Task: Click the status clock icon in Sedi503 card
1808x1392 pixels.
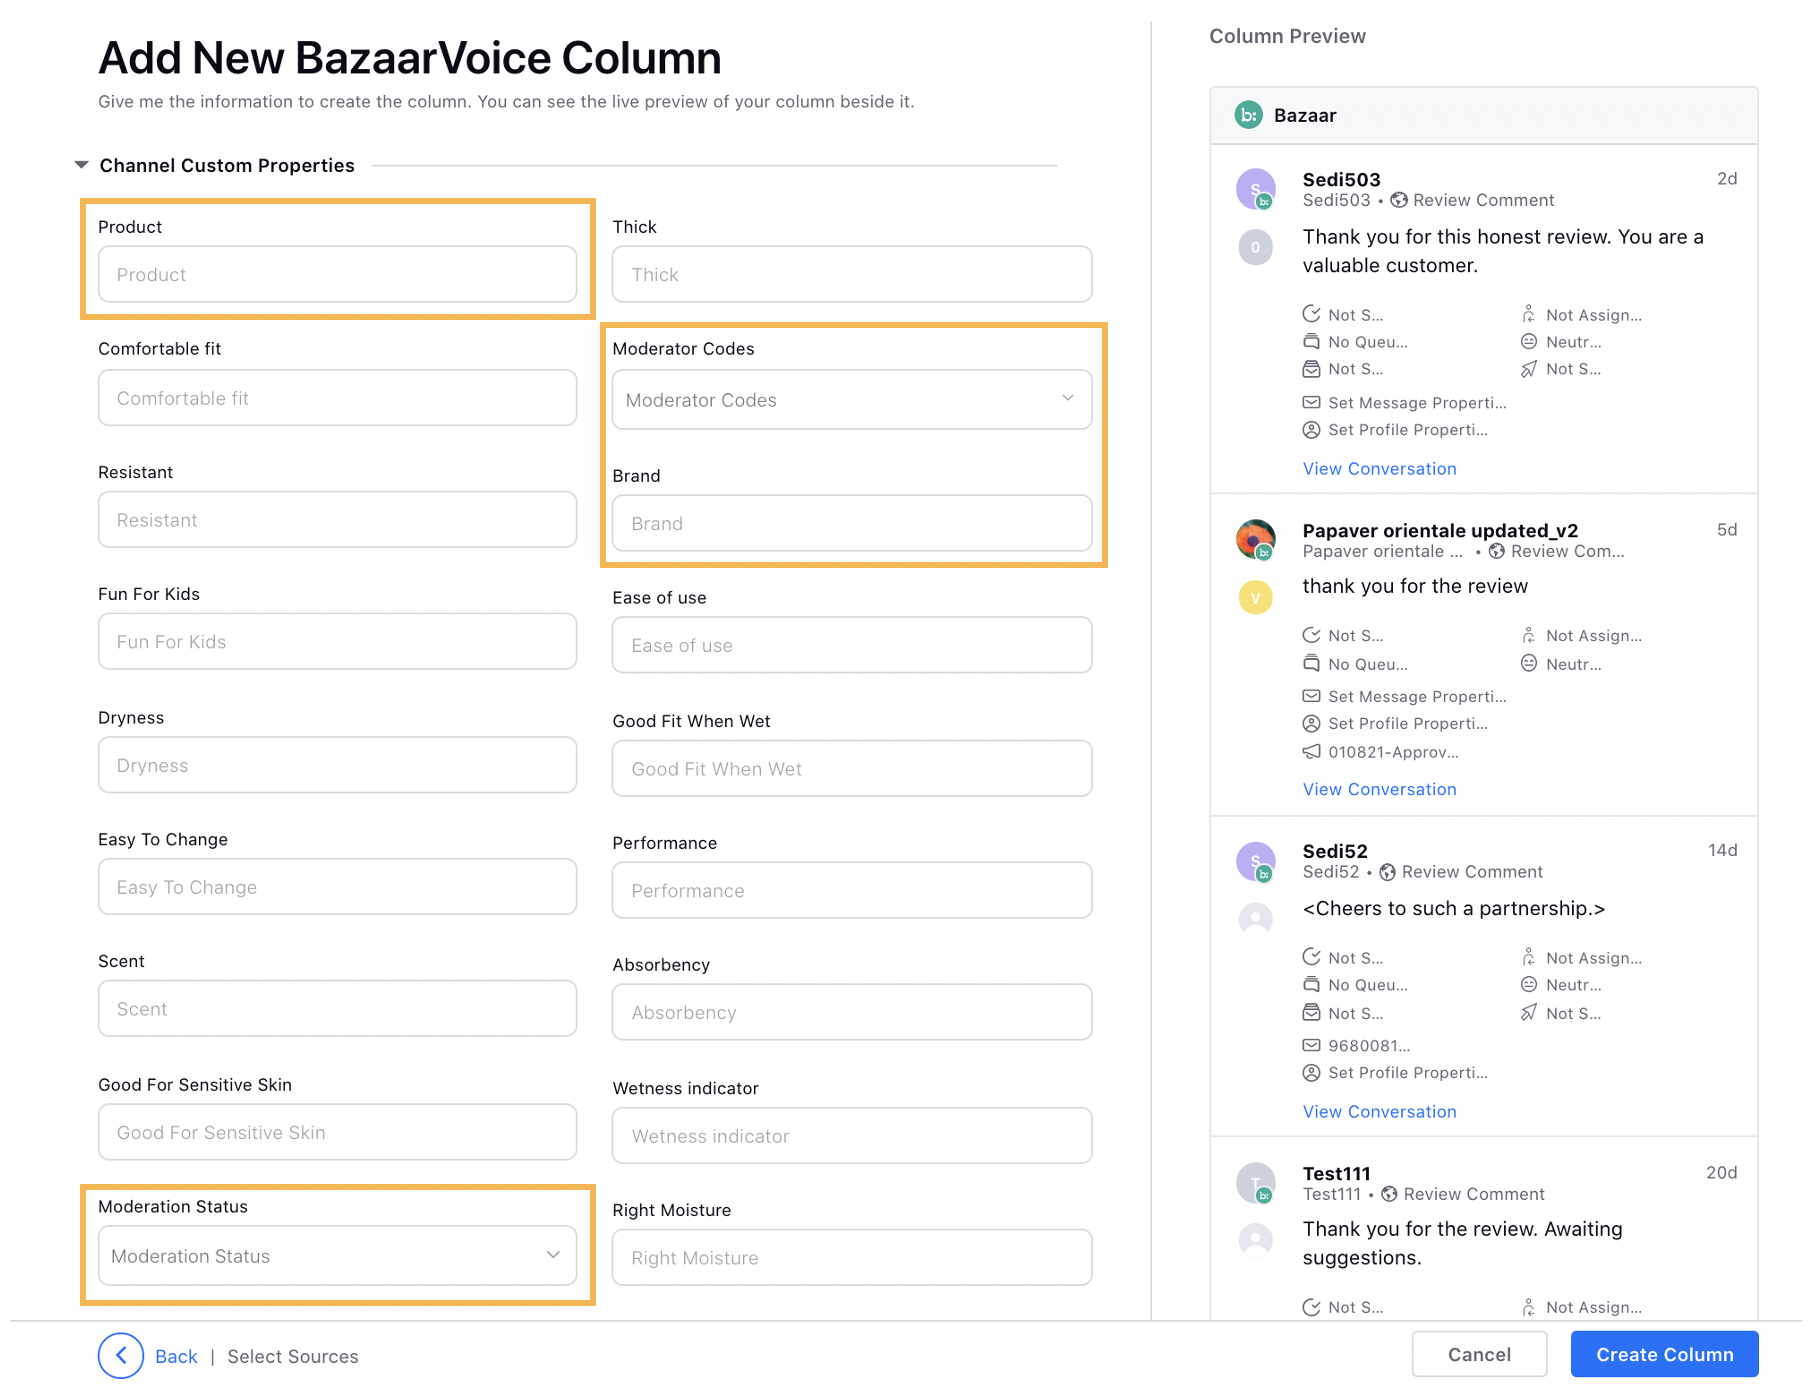Action: click(x=1312, y=314)
